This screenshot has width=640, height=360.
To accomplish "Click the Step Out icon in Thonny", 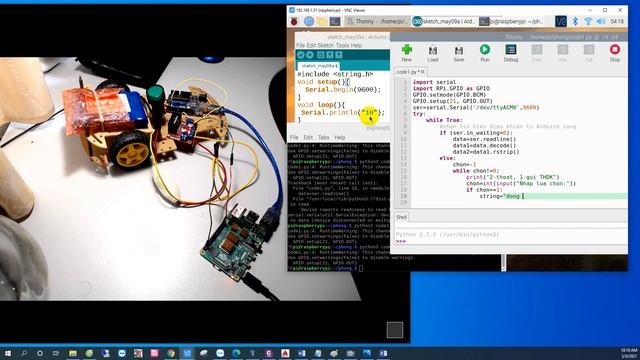I will (589, 53).
